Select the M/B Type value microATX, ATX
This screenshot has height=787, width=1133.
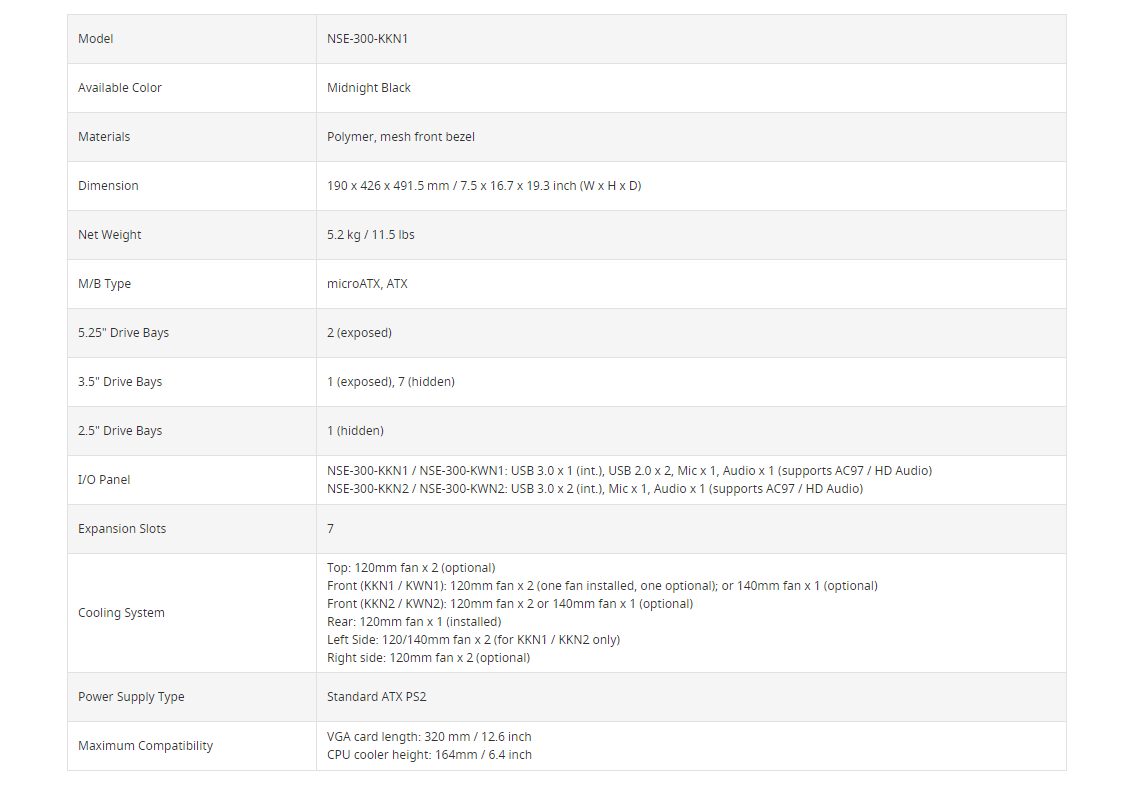367,284
